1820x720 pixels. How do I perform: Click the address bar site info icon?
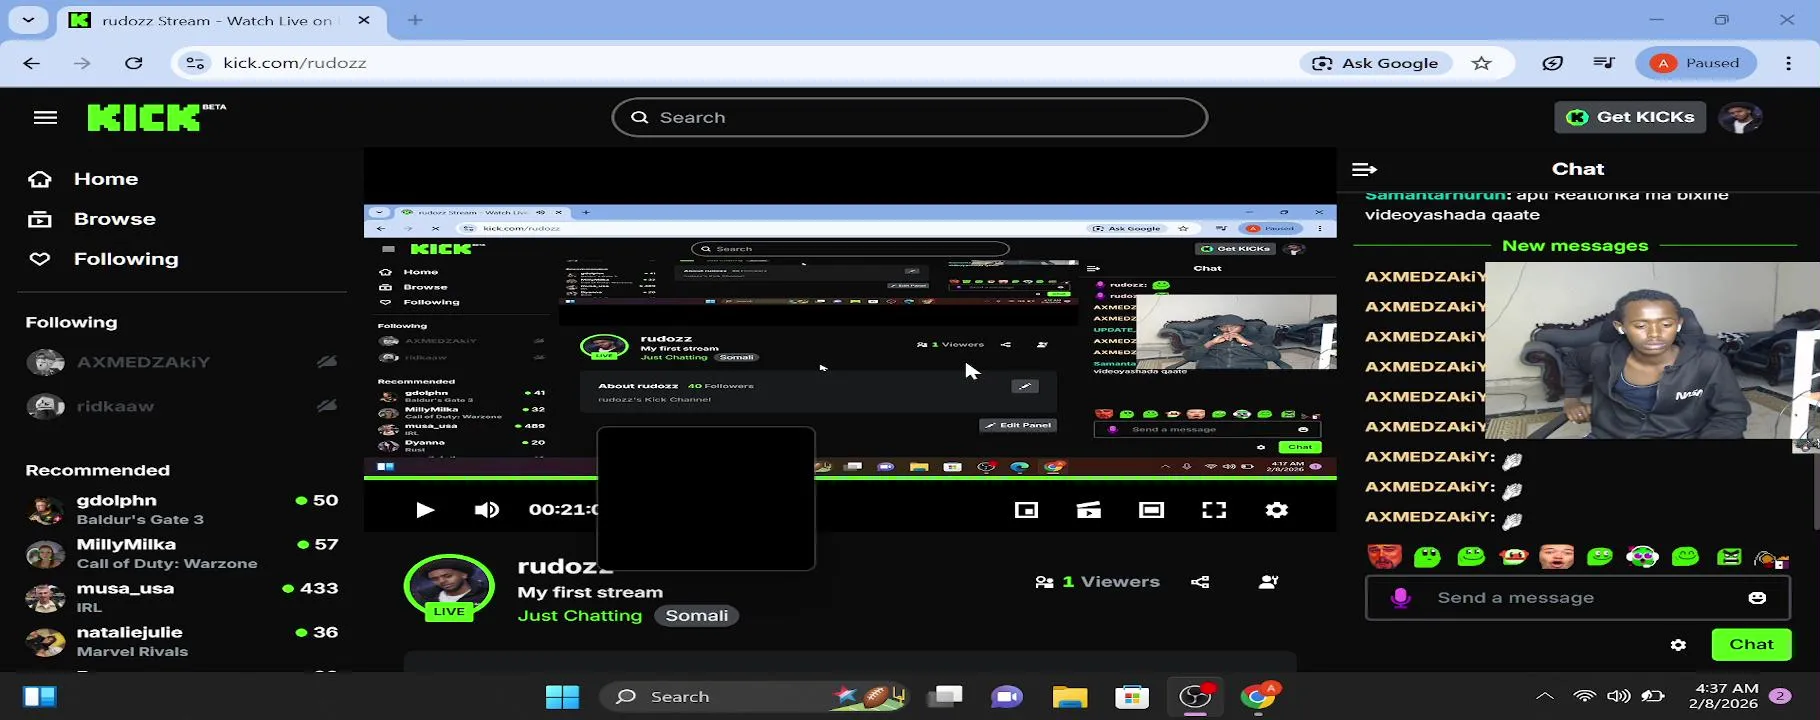(x=196, y=63)
